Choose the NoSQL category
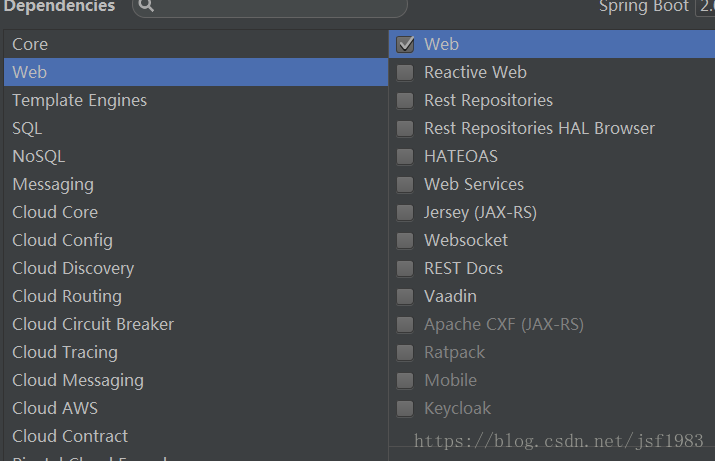Viewport: 715px width, 461px height. (196, 156)
